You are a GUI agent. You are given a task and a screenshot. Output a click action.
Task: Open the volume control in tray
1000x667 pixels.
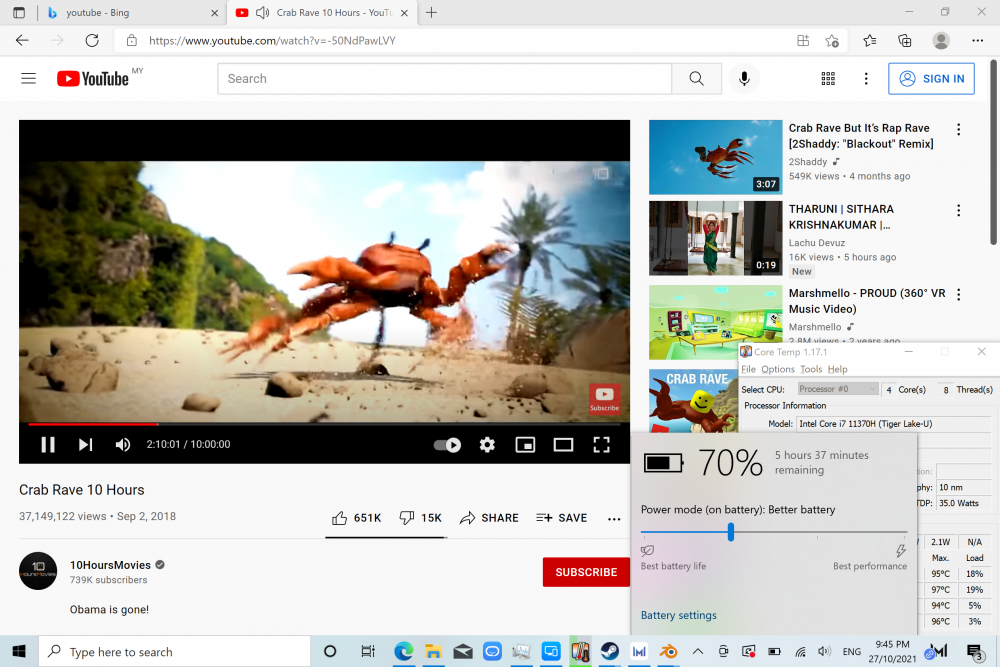825,652
